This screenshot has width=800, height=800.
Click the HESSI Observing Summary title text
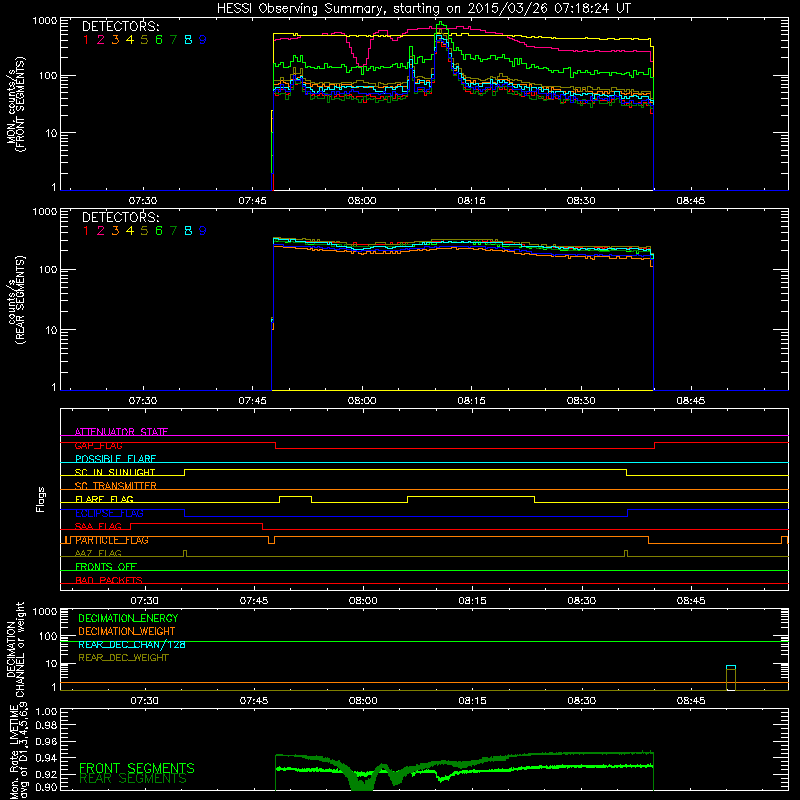click(423, 9)
